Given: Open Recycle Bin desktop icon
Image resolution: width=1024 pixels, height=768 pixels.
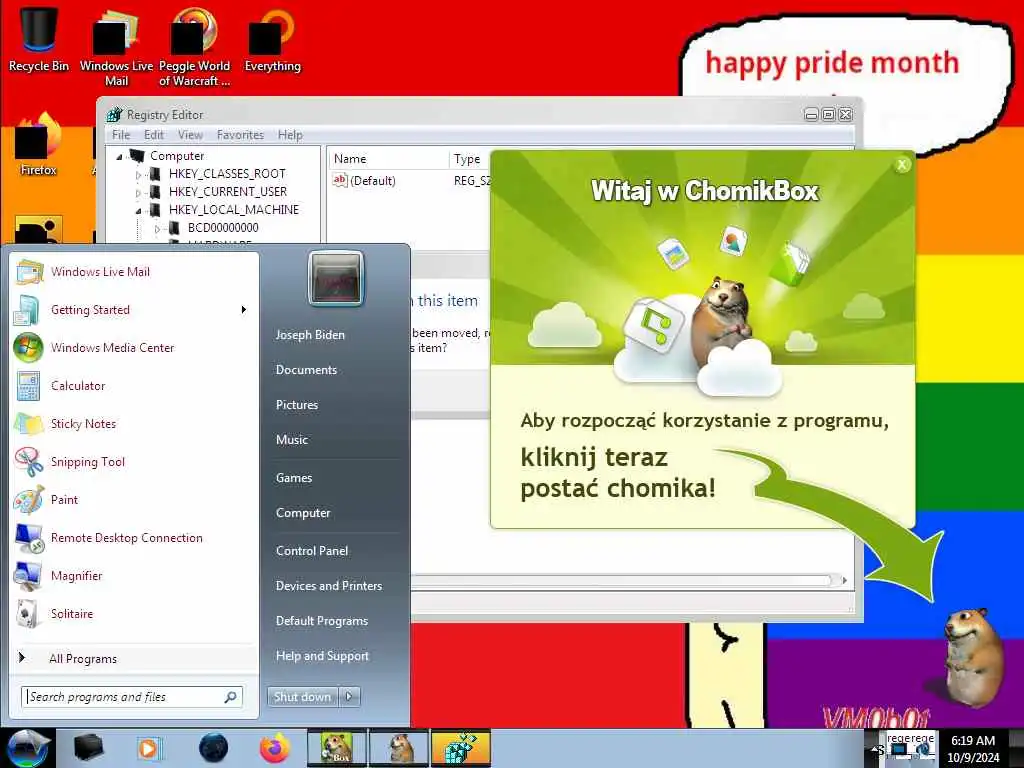Looking at the screenshot, I should (x=39, y=39).
